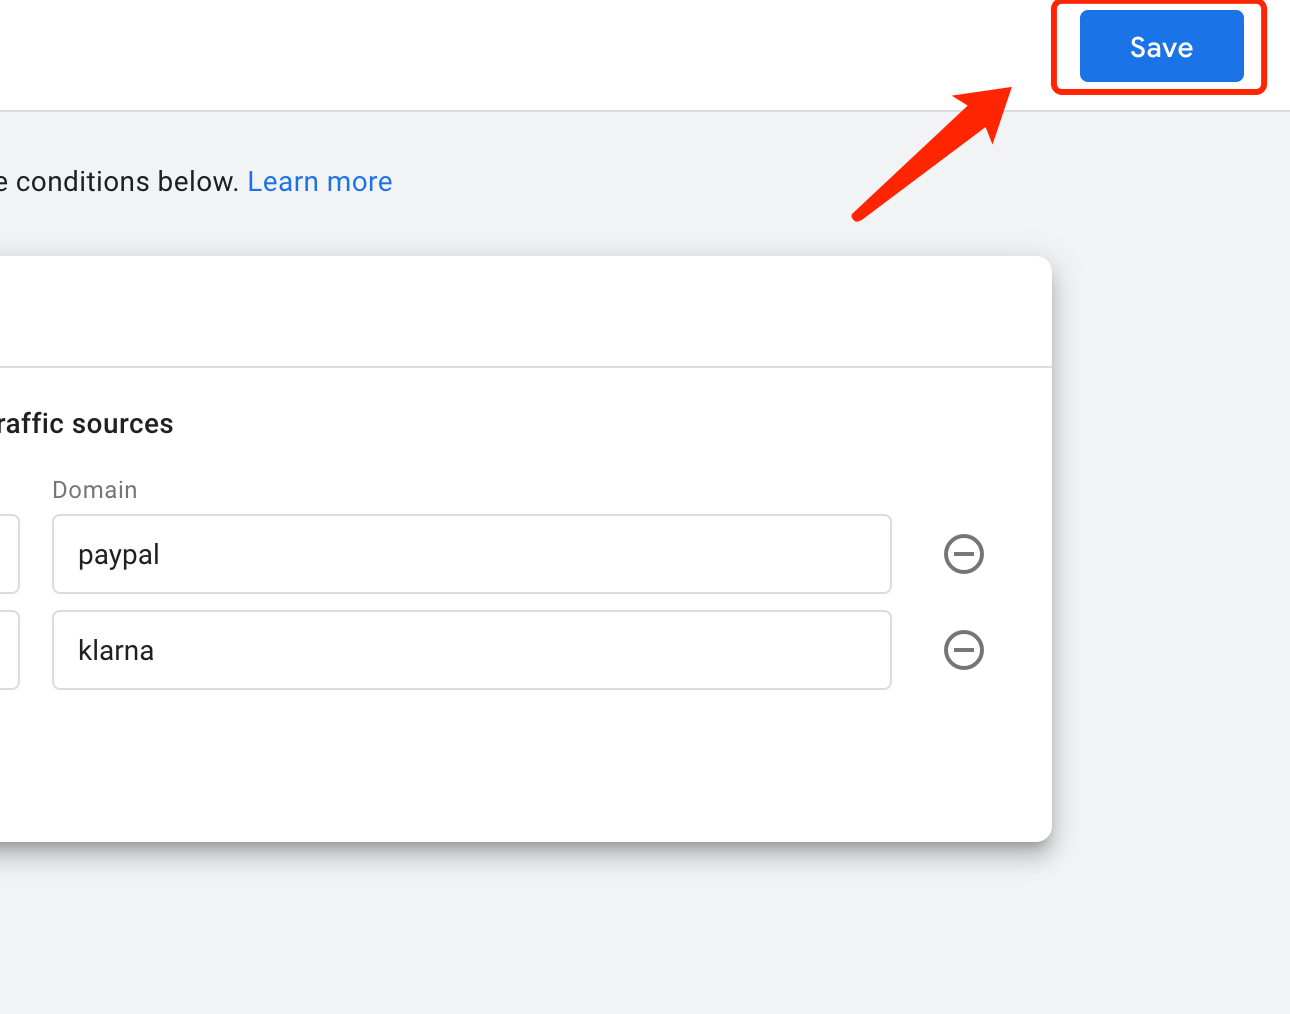This screenshot has height=1014, width=1290.
Task: Select the Domain input containing klarna
Action: coord(471,650)
